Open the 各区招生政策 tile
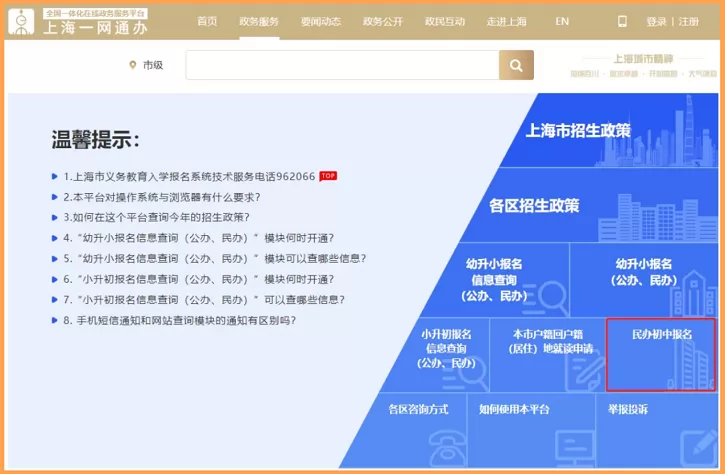The width and height of the screenshot is (725, 474). [x=590, y=205]
